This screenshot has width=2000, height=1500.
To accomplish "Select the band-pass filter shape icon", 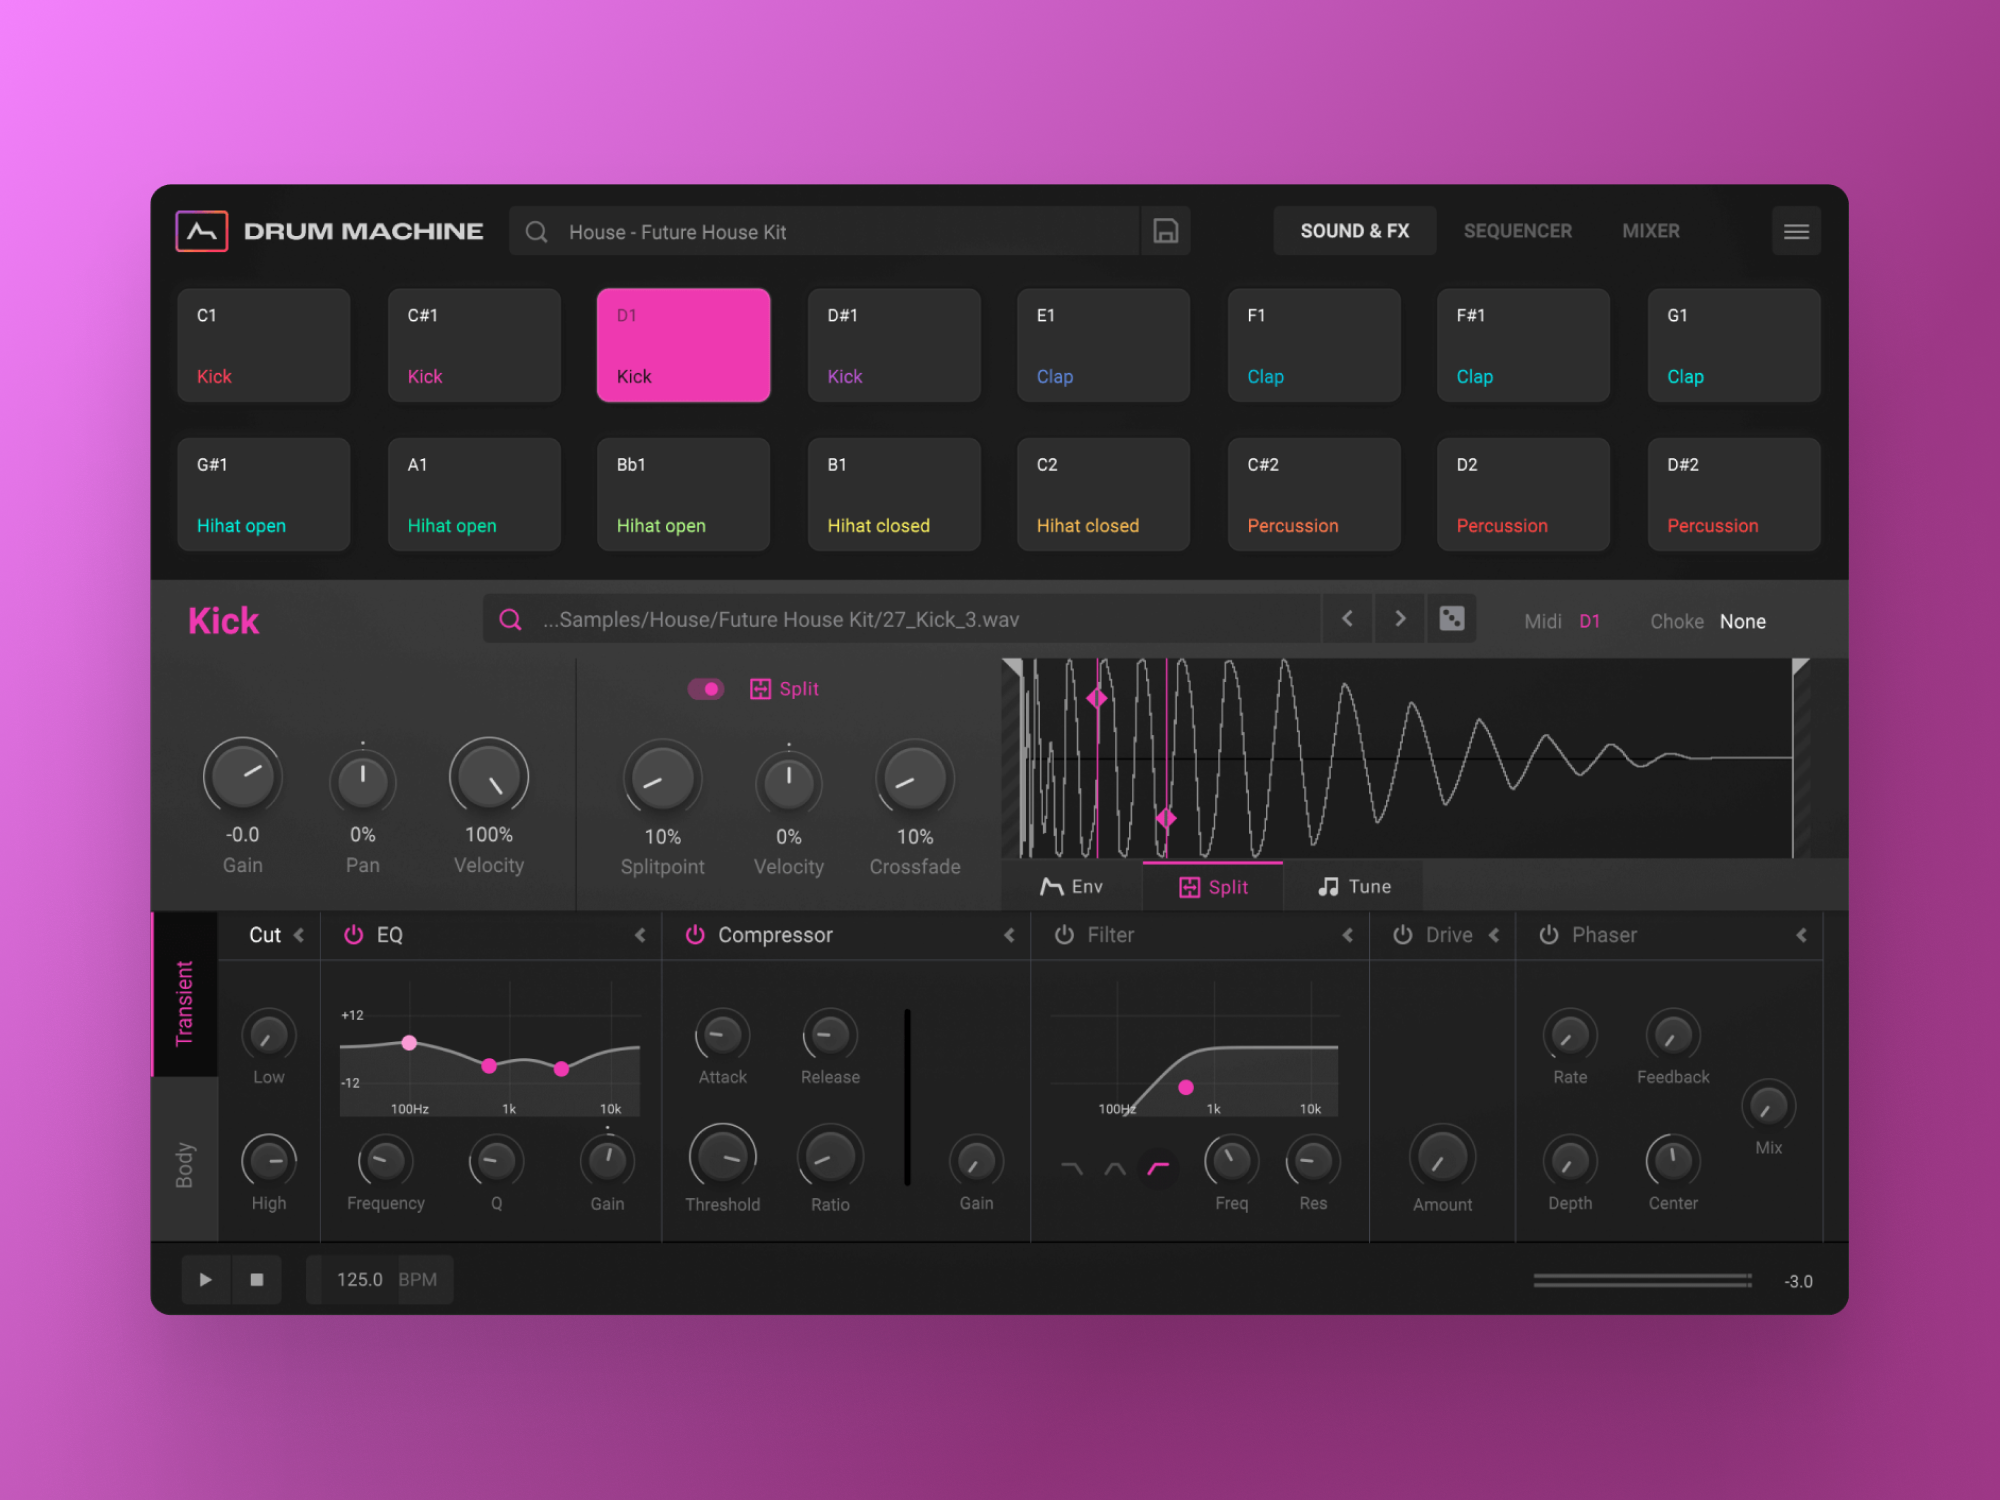I will click(x=1115, y=1167).
